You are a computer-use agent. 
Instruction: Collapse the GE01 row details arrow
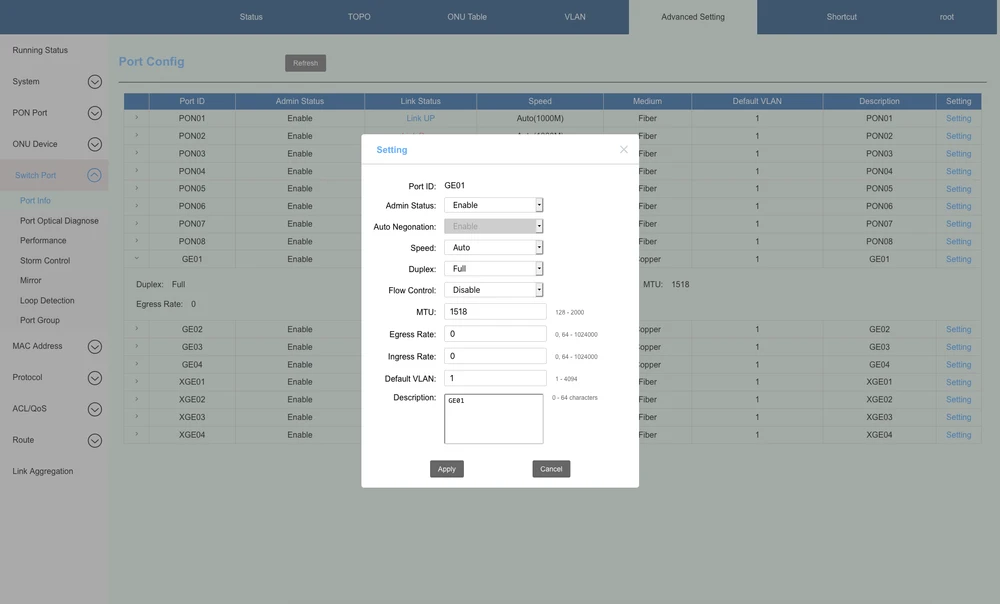click(136, 259)
